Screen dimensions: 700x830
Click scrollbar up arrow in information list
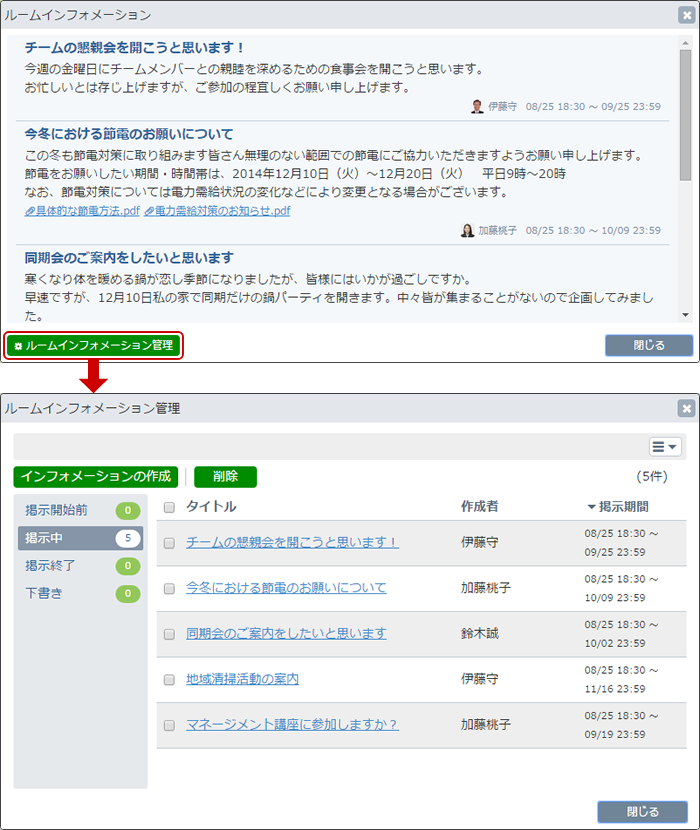pyautogui.click(x=685, y=43)
